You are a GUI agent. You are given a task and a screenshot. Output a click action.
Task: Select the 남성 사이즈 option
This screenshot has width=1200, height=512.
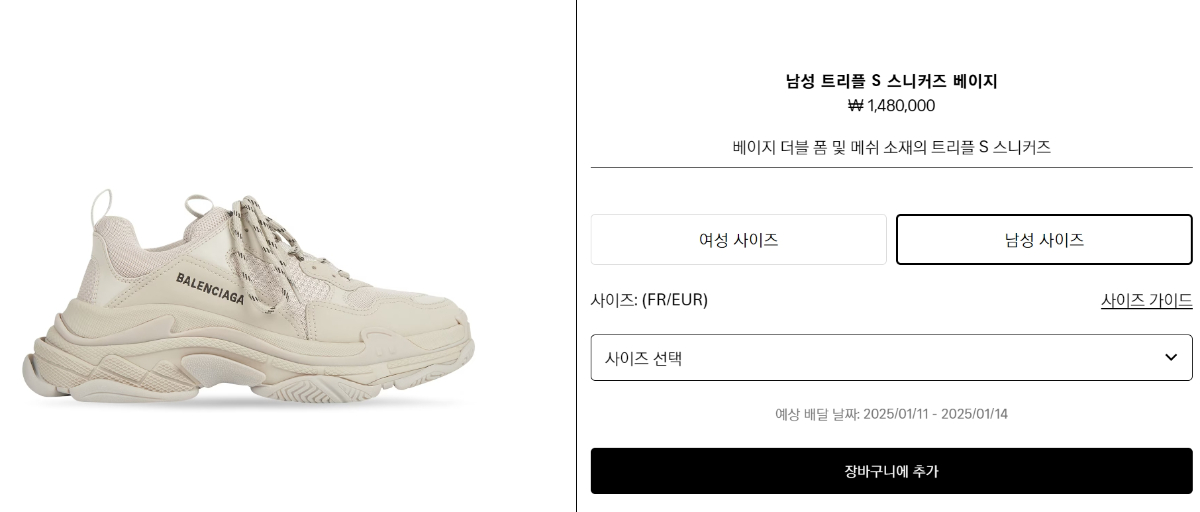pyautogui.click(x=1044, y=240)
